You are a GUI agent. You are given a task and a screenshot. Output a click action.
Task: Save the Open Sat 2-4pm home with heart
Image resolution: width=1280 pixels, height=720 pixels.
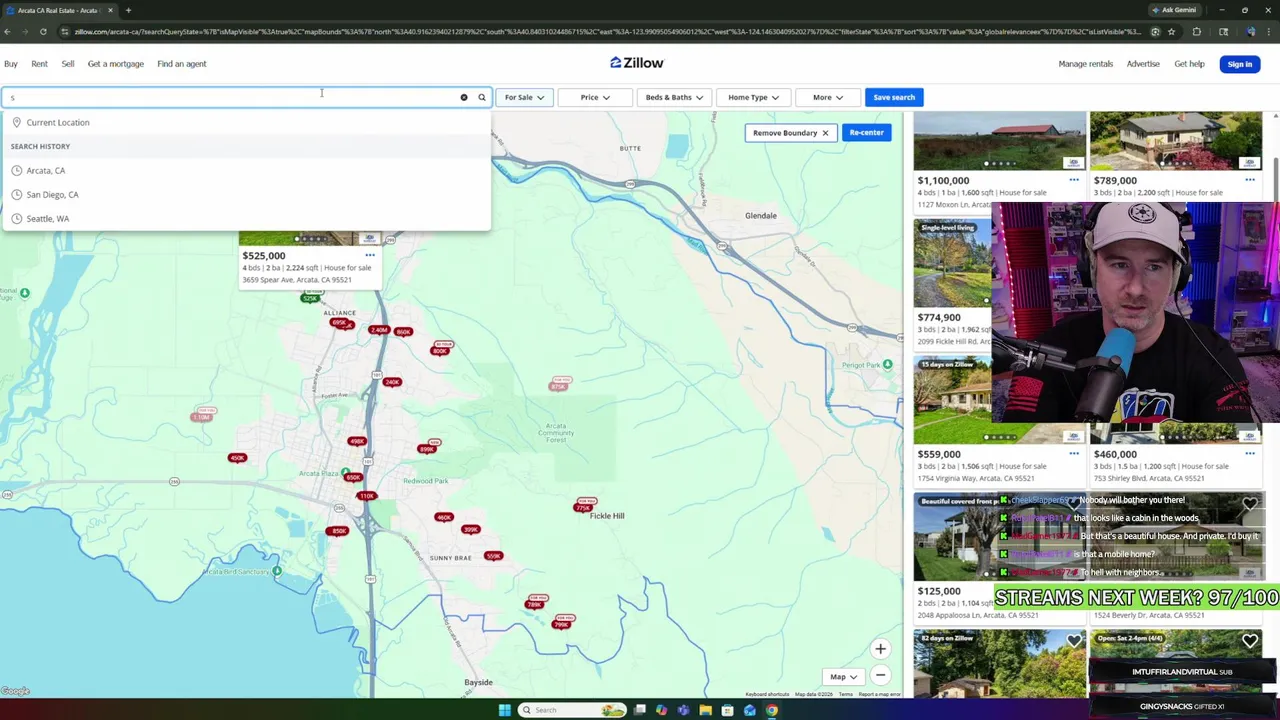pyautogui.click(x=1250, y=641)
